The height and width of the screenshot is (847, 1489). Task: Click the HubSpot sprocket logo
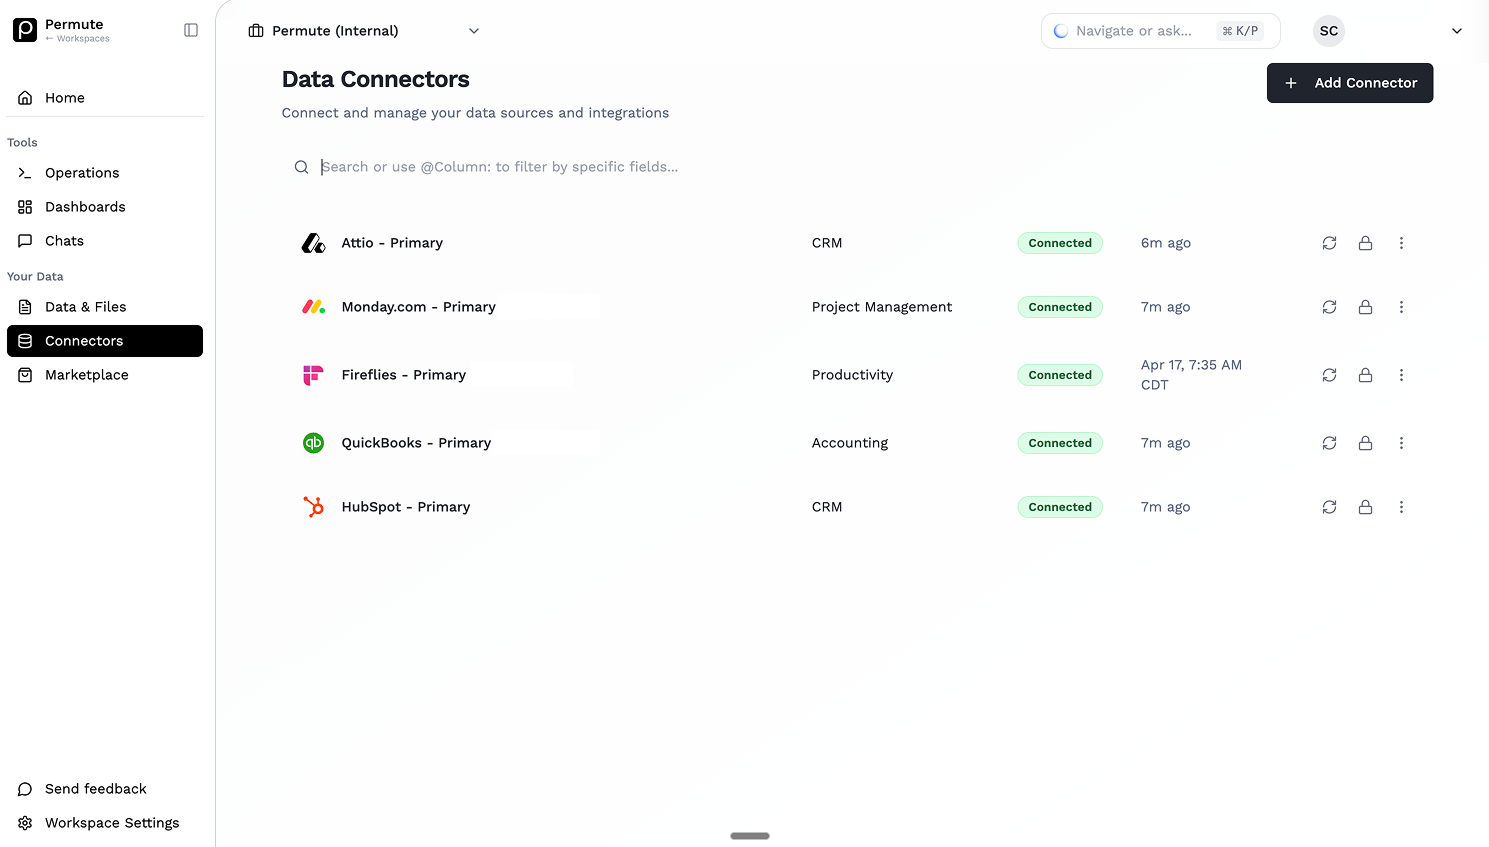(x=313, y=507)
